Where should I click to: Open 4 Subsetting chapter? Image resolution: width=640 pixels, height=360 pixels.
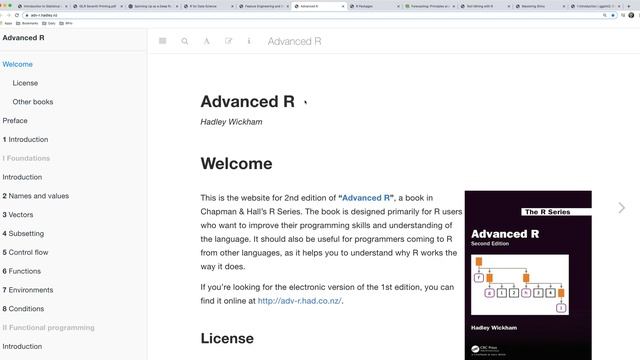click(x=23, y=233)
